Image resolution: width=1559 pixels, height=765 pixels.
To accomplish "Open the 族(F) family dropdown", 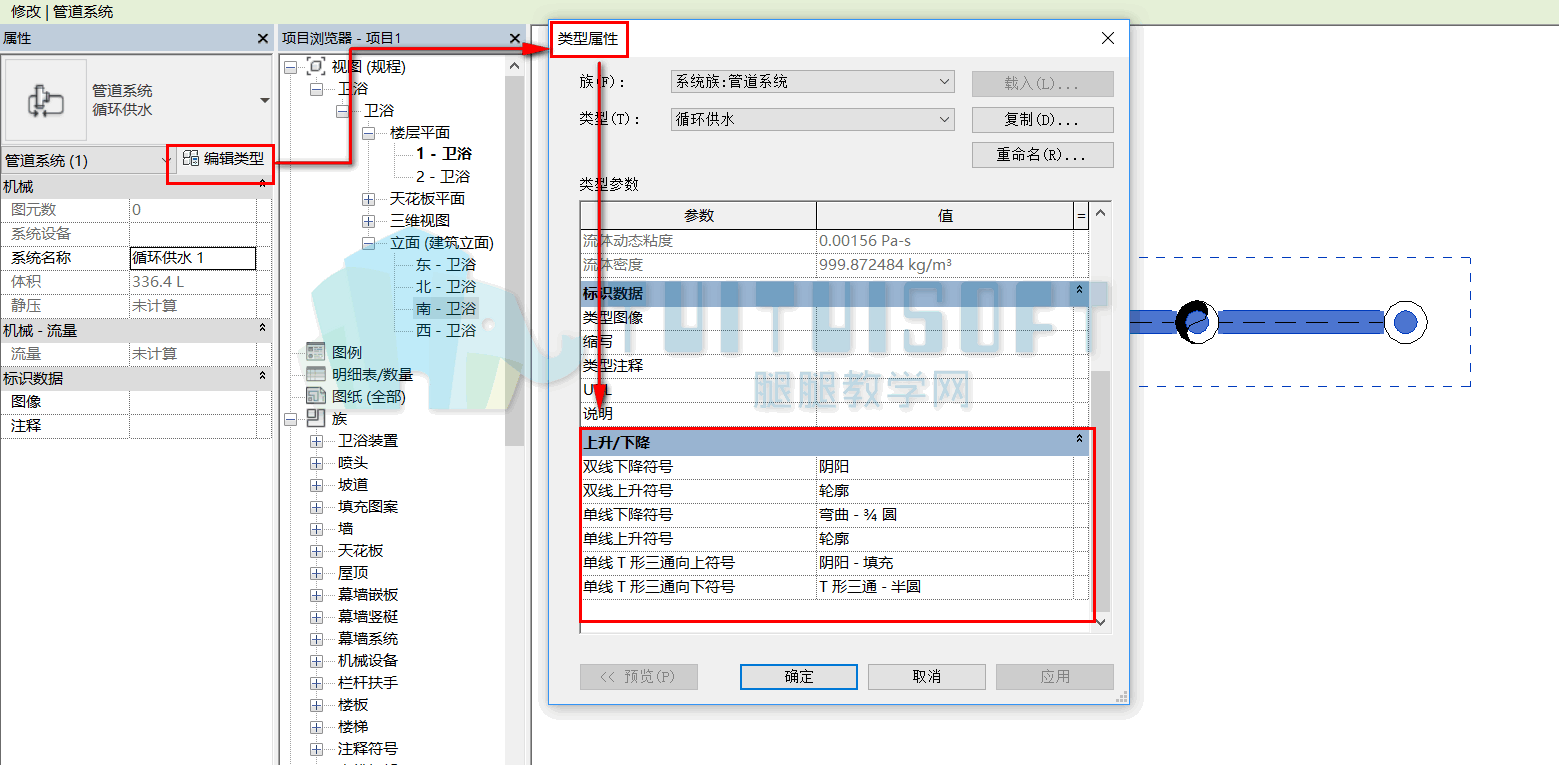I will (x=812, y=82).
